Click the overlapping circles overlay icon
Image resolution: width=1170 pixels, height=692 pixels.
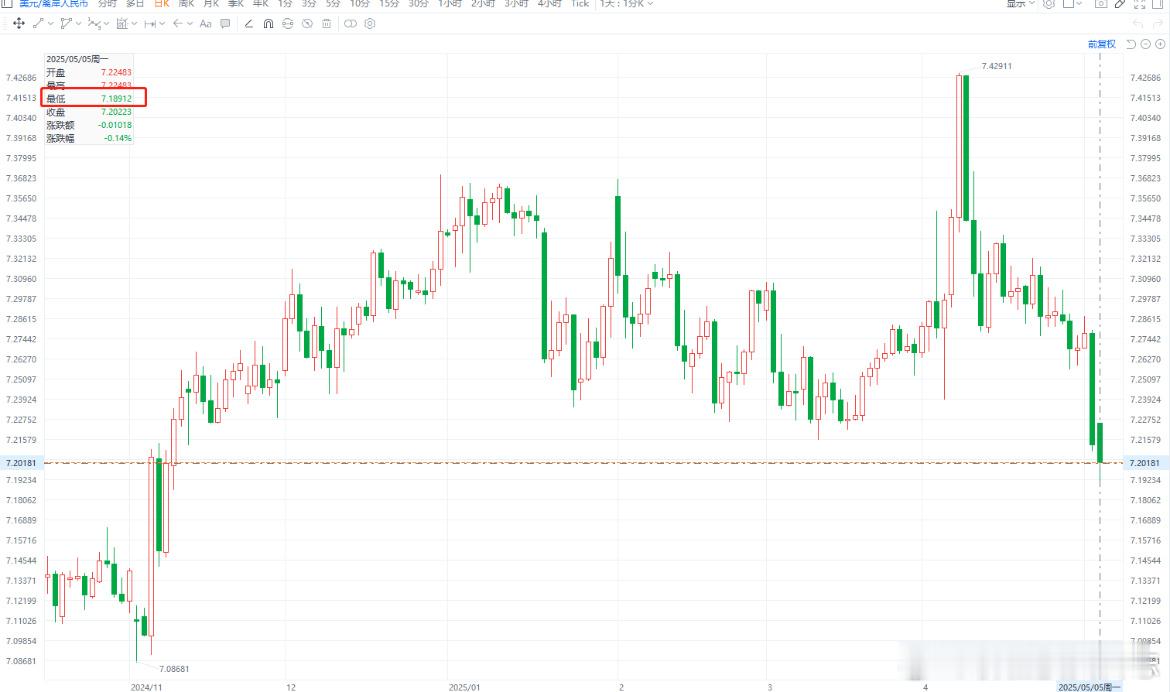(350, 24)
